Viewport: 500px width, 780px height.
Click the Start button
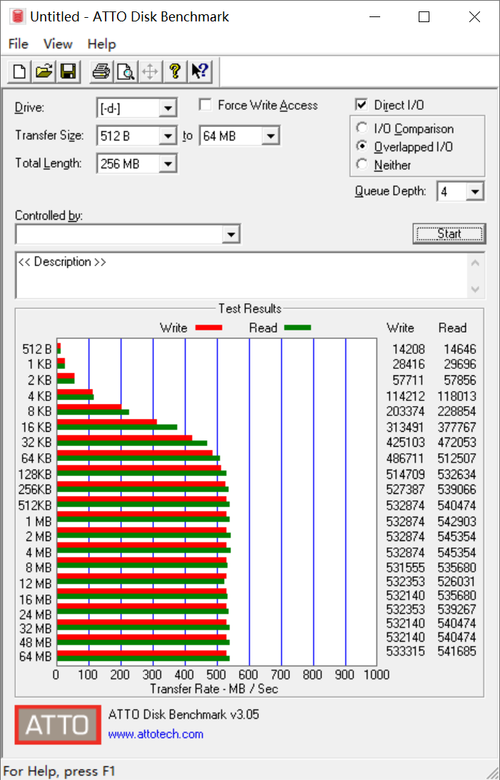tap(449, 233)
